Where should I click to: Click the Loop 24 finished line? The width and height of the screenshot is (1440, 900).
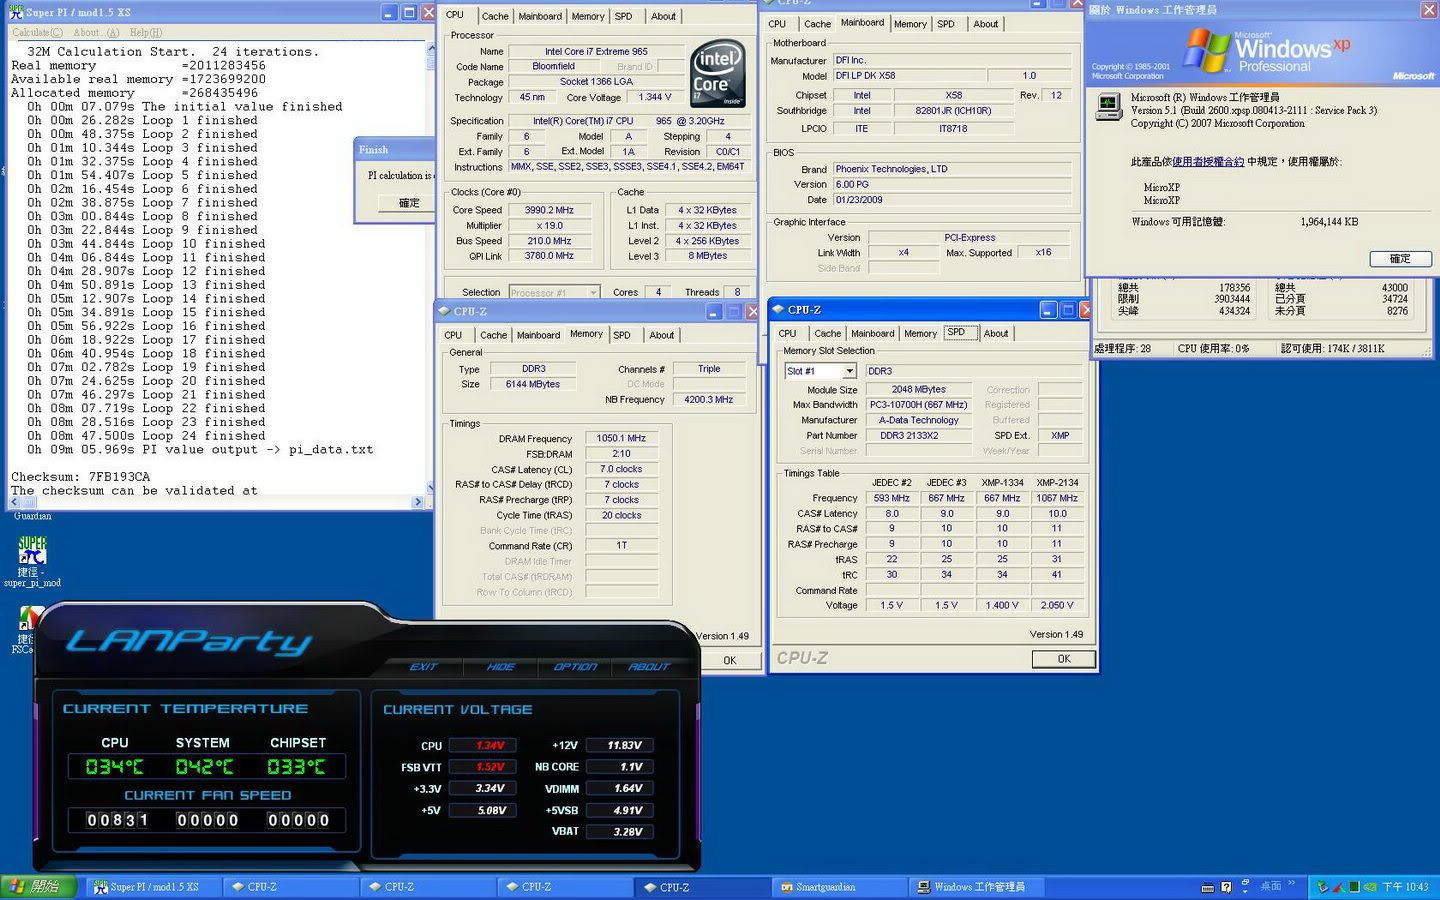pos(146,436)
